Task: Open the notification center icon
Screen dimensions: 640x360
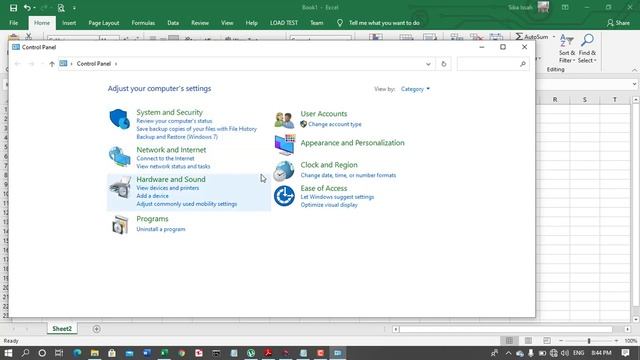Action: tap(625, 353)
